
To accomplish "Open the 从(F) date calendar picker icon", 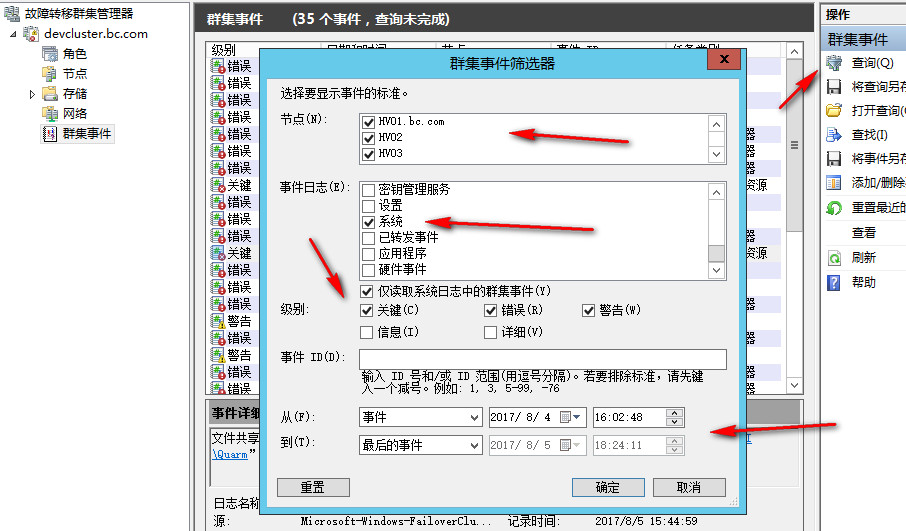I will coord(570,417).
